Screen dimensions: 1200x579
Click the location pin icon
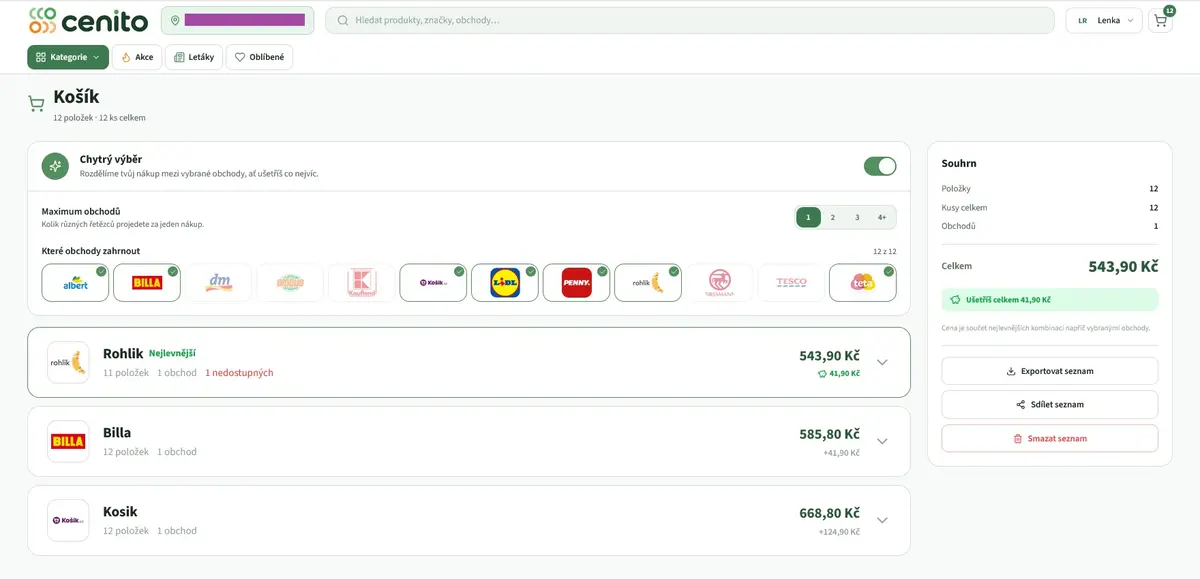coord(176,20)
